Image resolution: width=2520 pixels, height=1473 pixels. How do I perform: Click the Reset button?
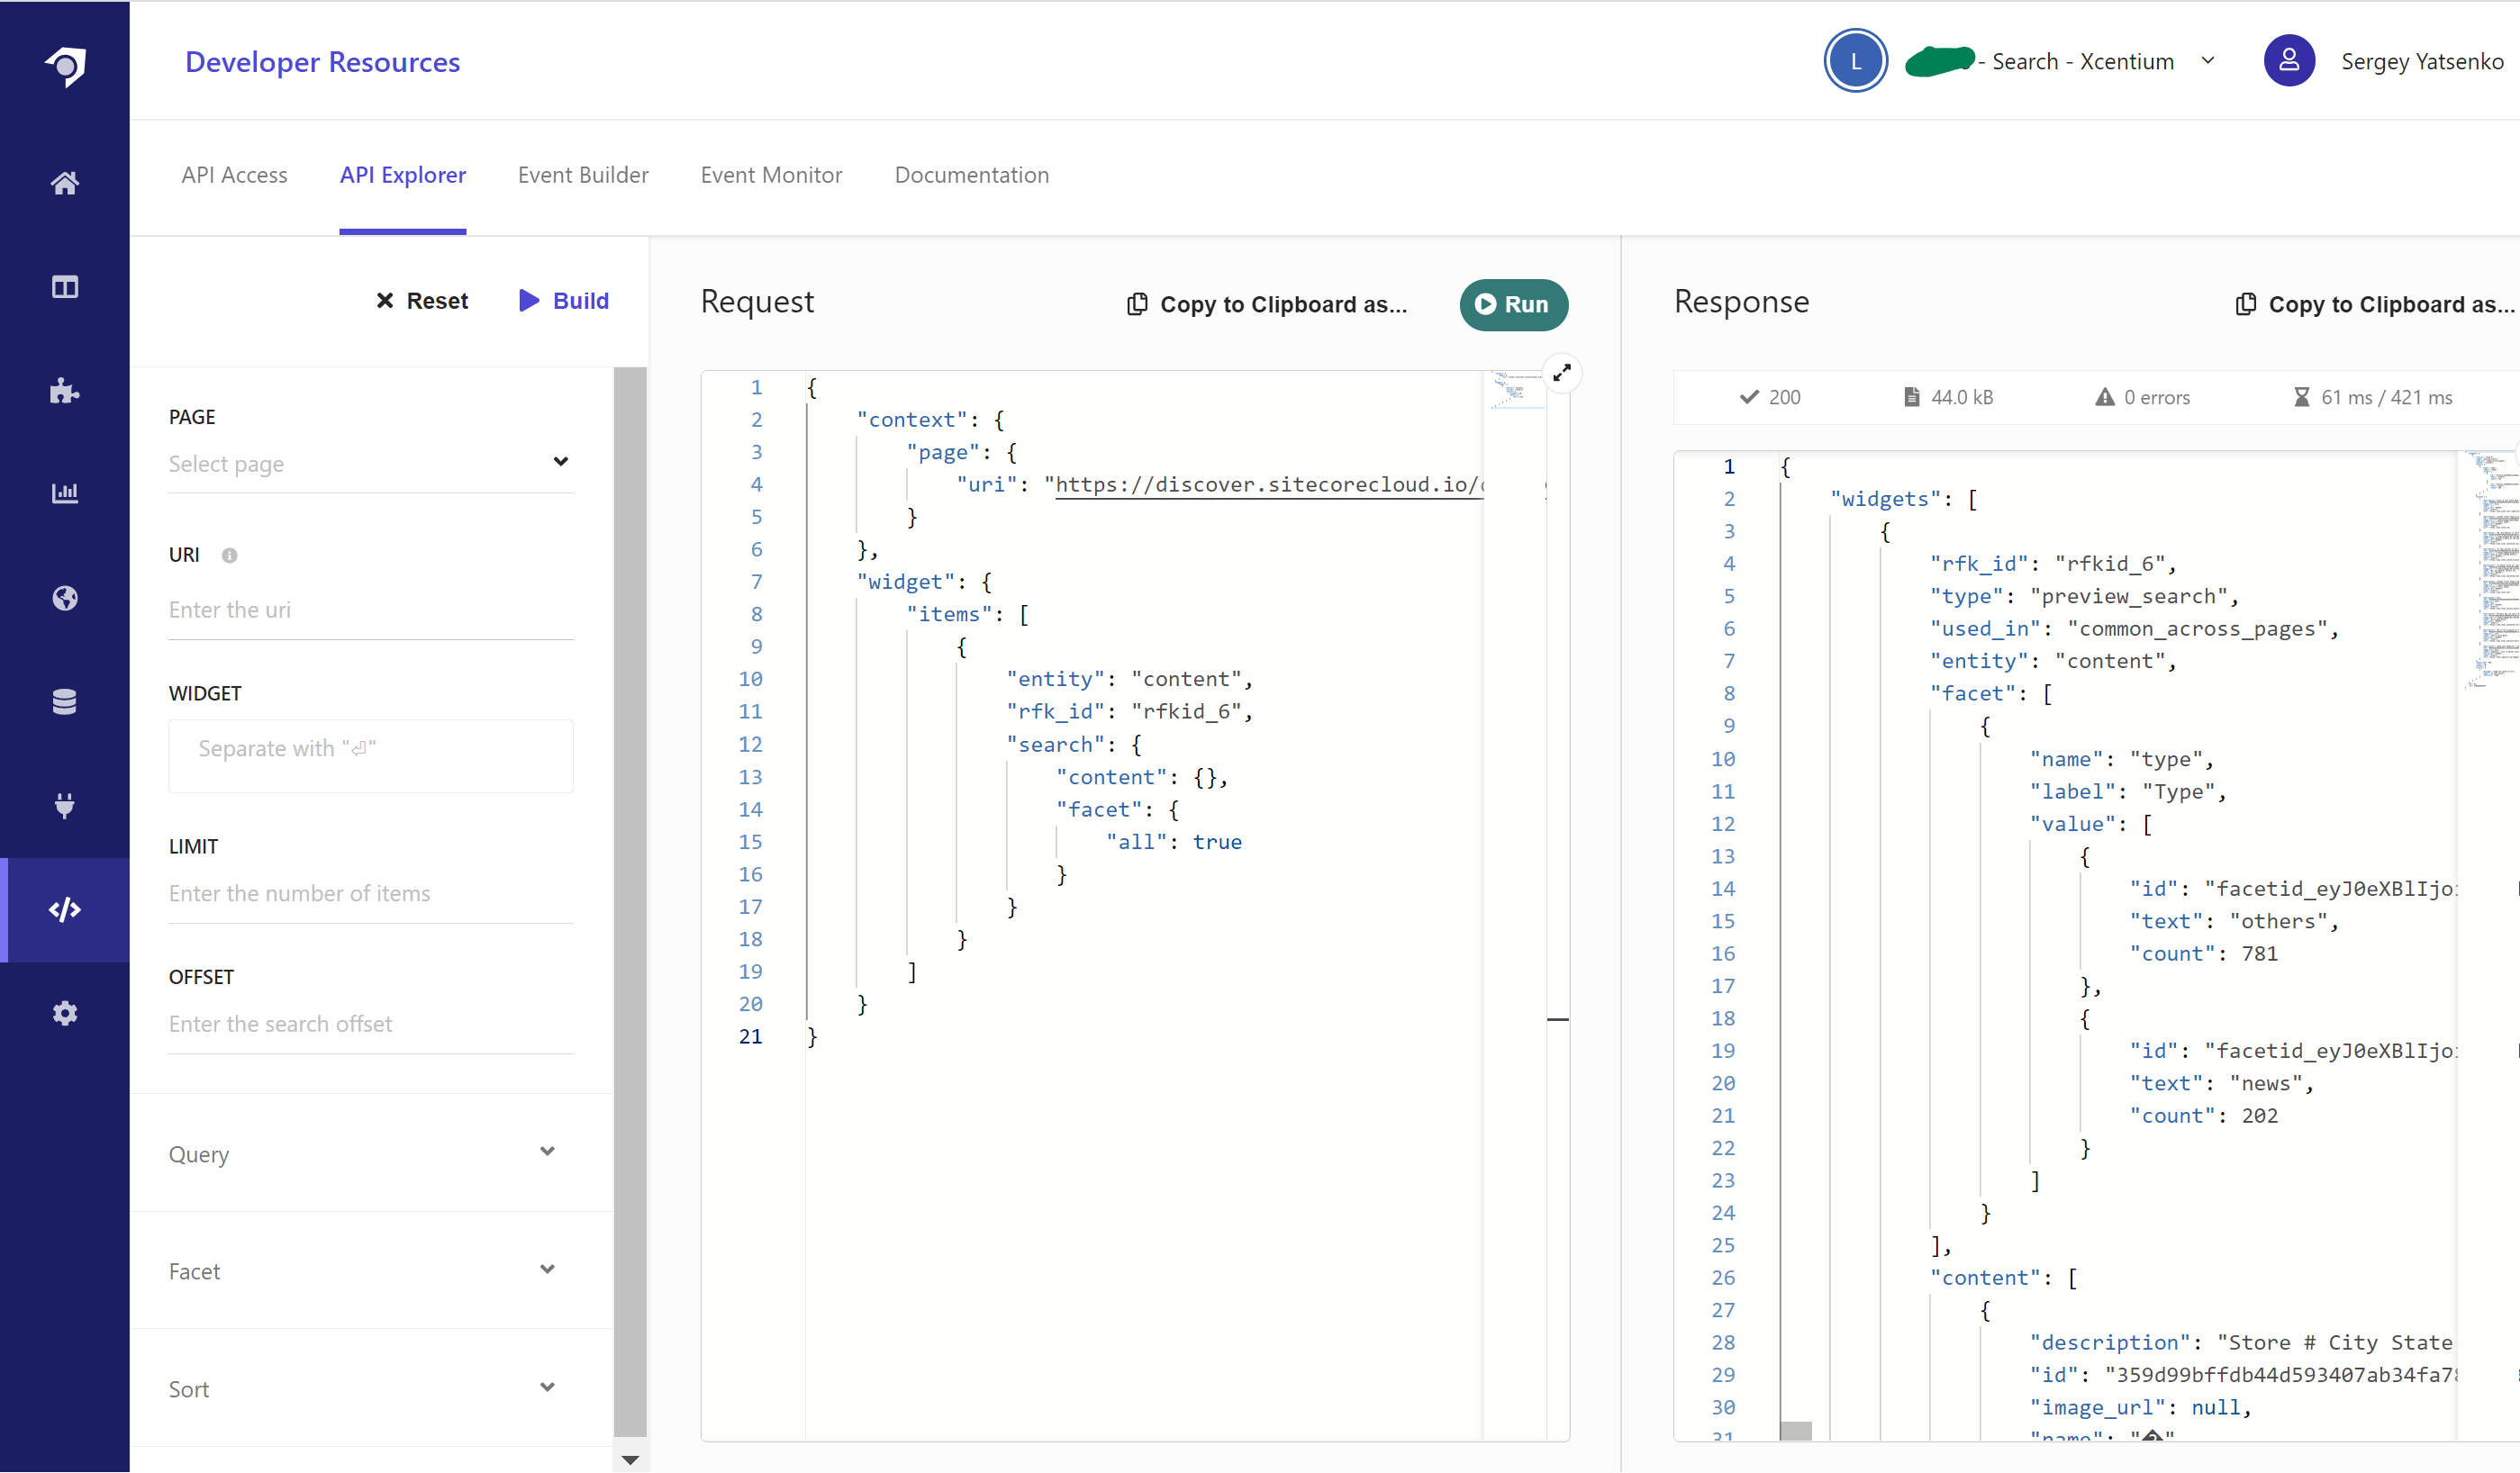(x=422, y=301)
